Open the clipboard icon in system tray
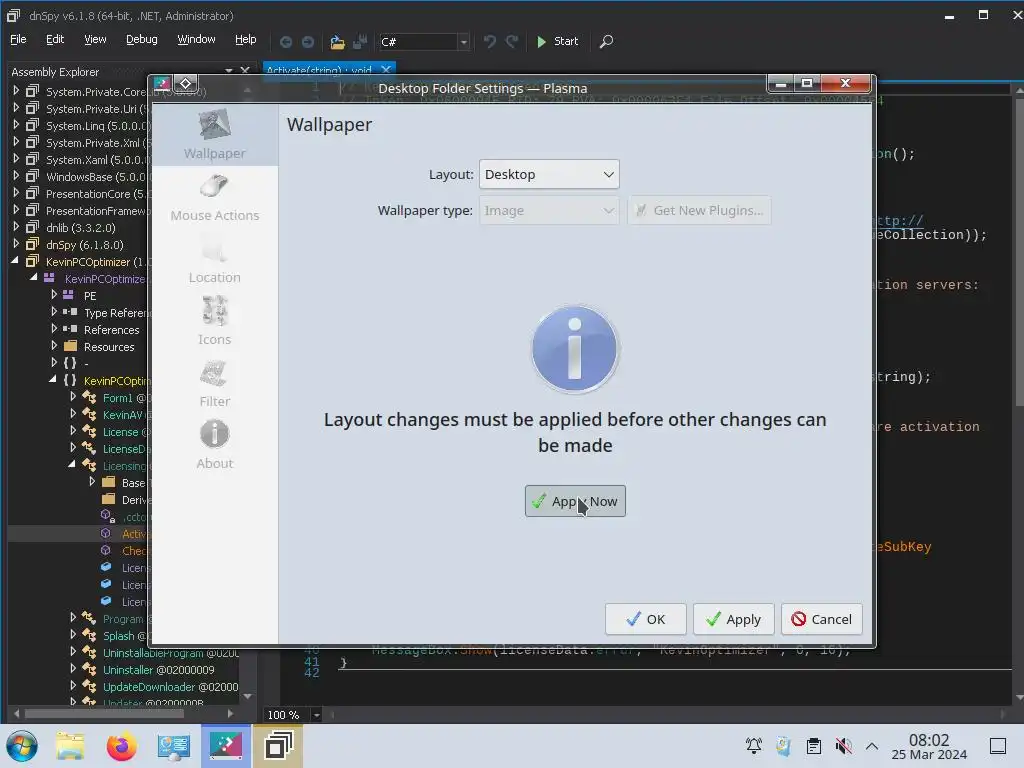Viewport: 1024px width, 768px height. click(x=814, y=746)
